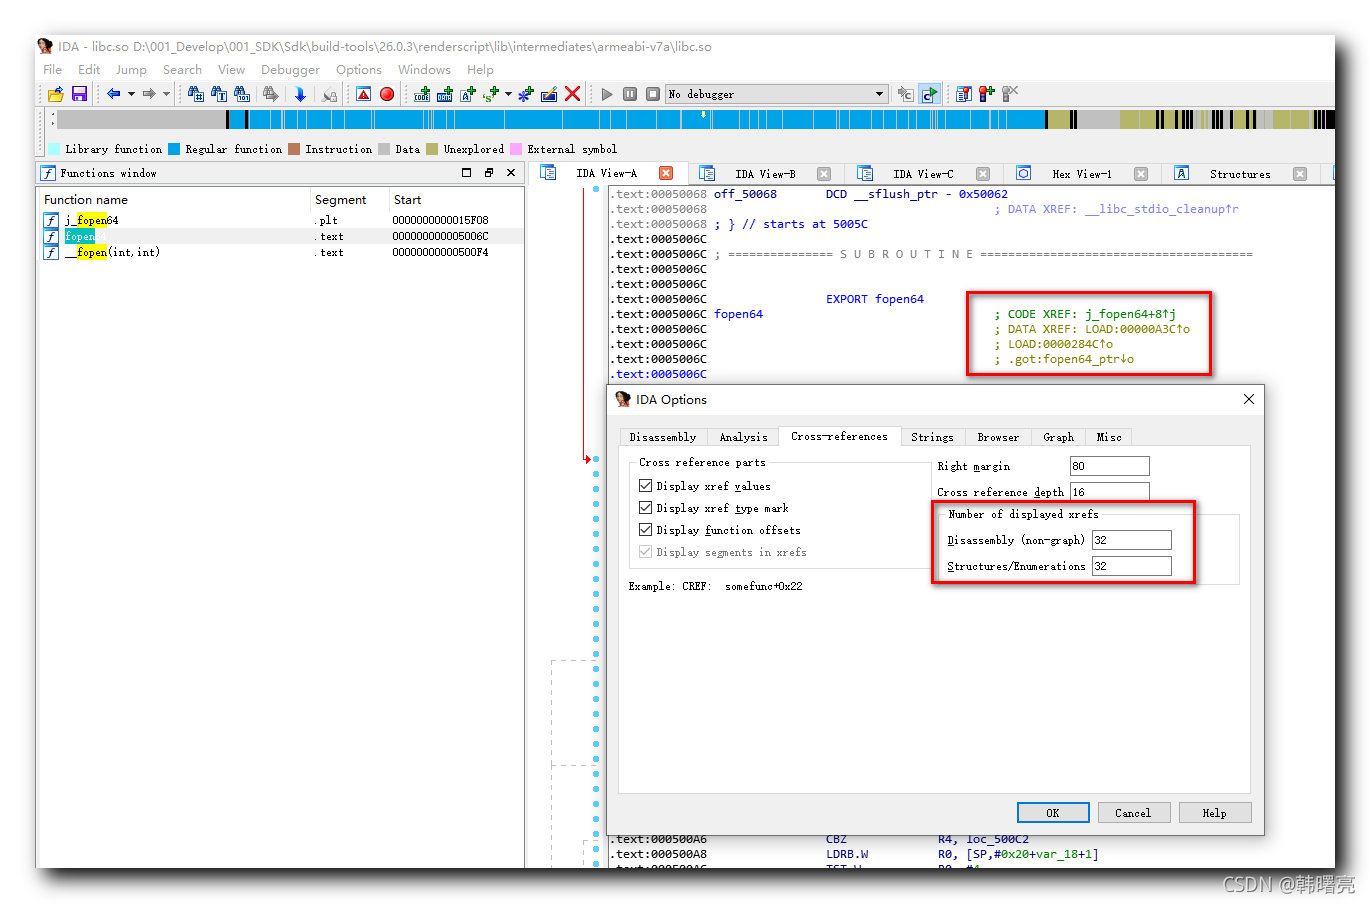Toggle Display xref type mark checkbox

[646, 508]
